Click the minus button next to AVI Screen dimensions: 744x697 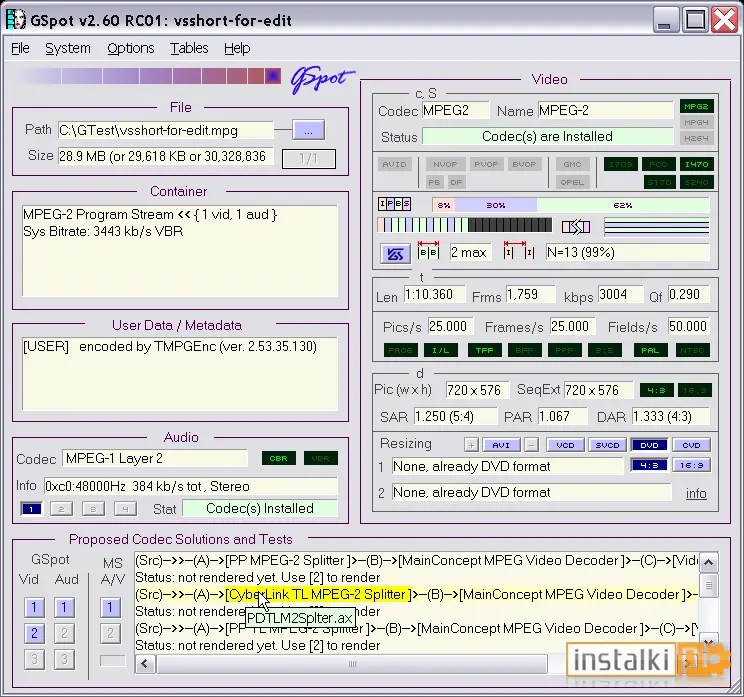(531, 445)
